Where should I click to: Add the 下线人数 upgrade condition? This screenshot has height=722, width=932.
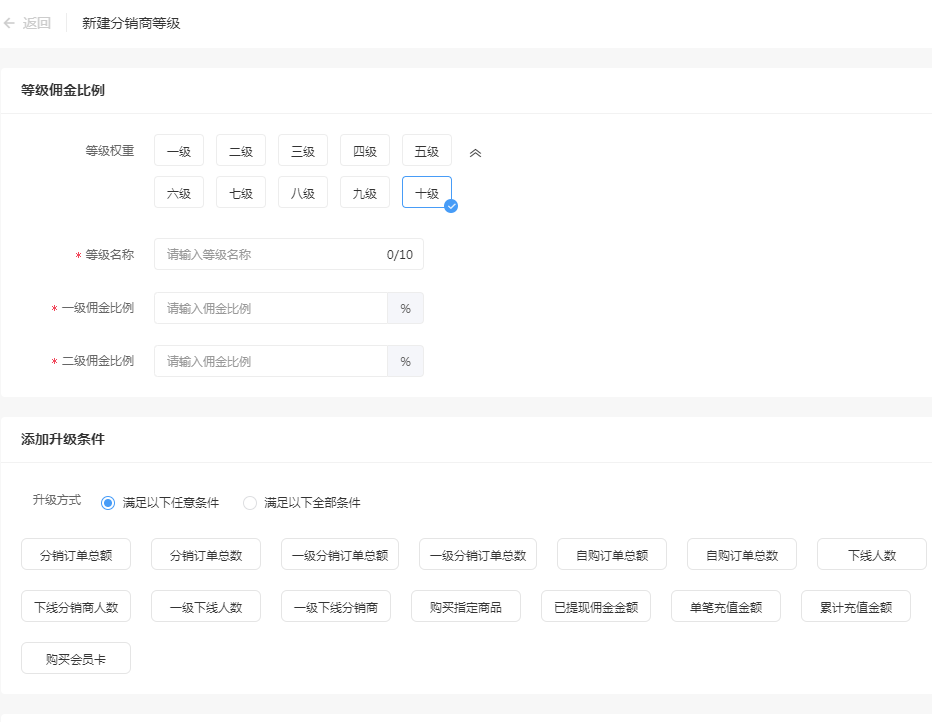(x=872, y=555)
